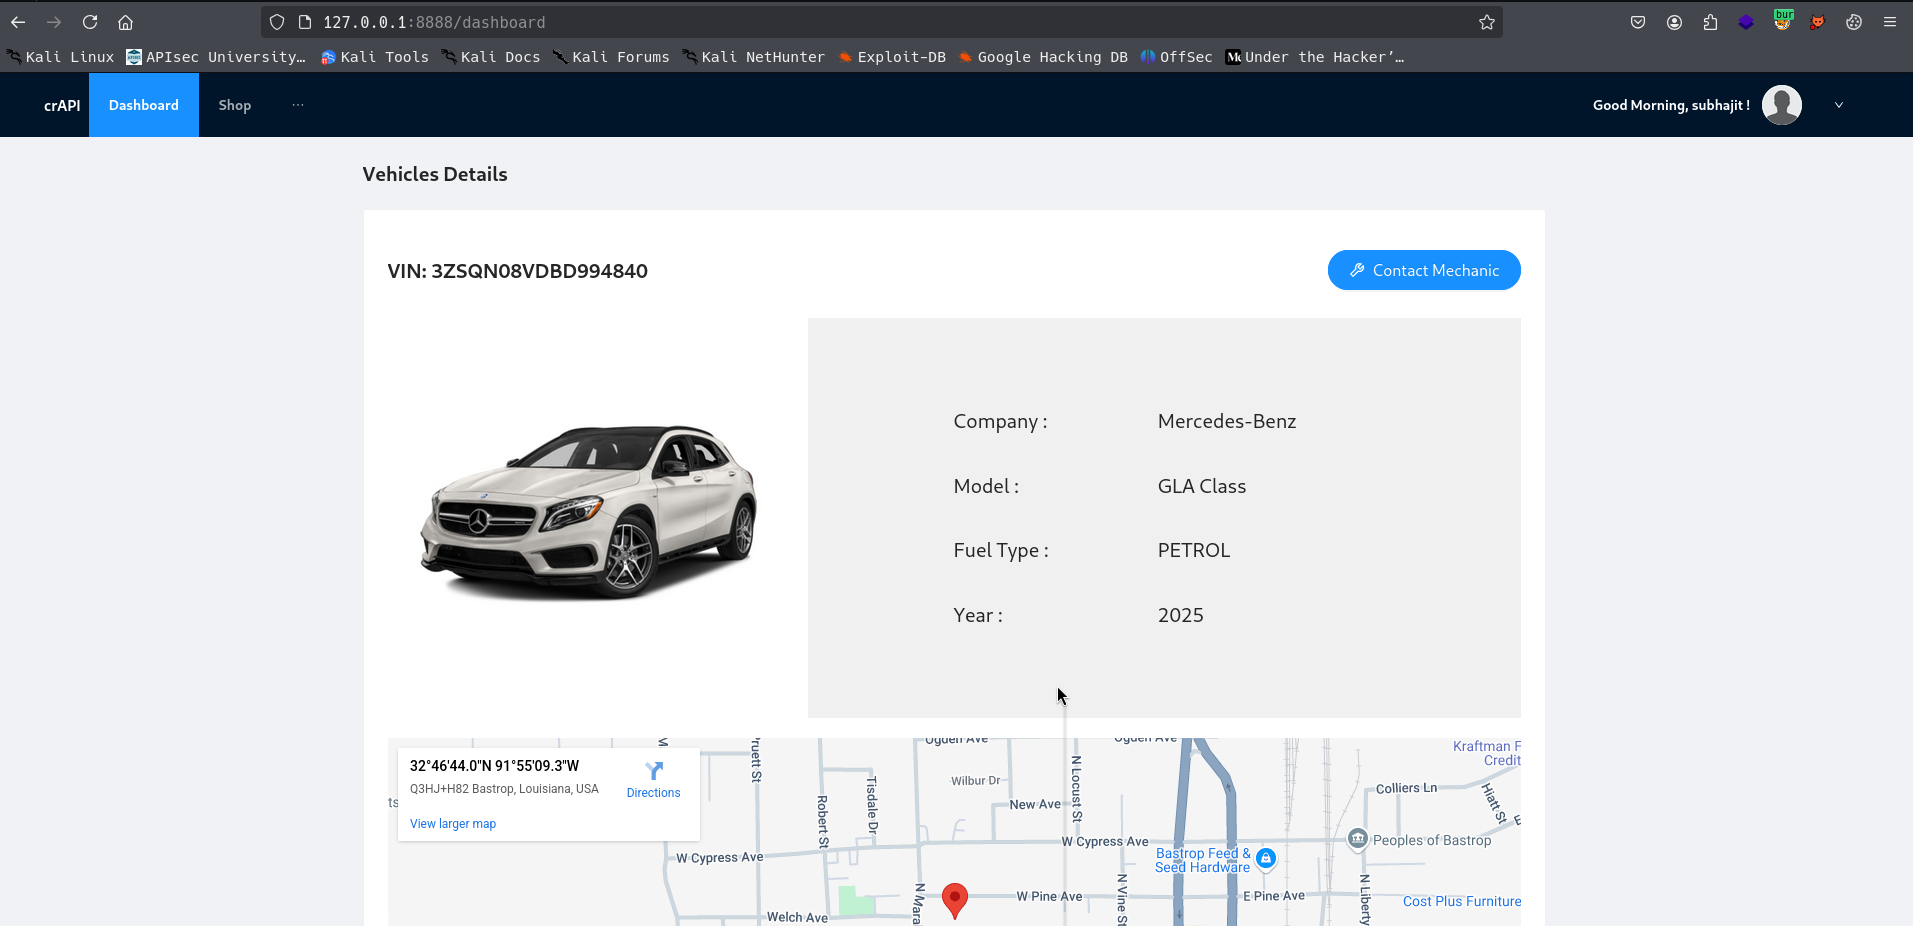This screenshot has width=1913, height=926.
Task: Click the FoxyProxy fox extension icon
Action: [1818, 22]
